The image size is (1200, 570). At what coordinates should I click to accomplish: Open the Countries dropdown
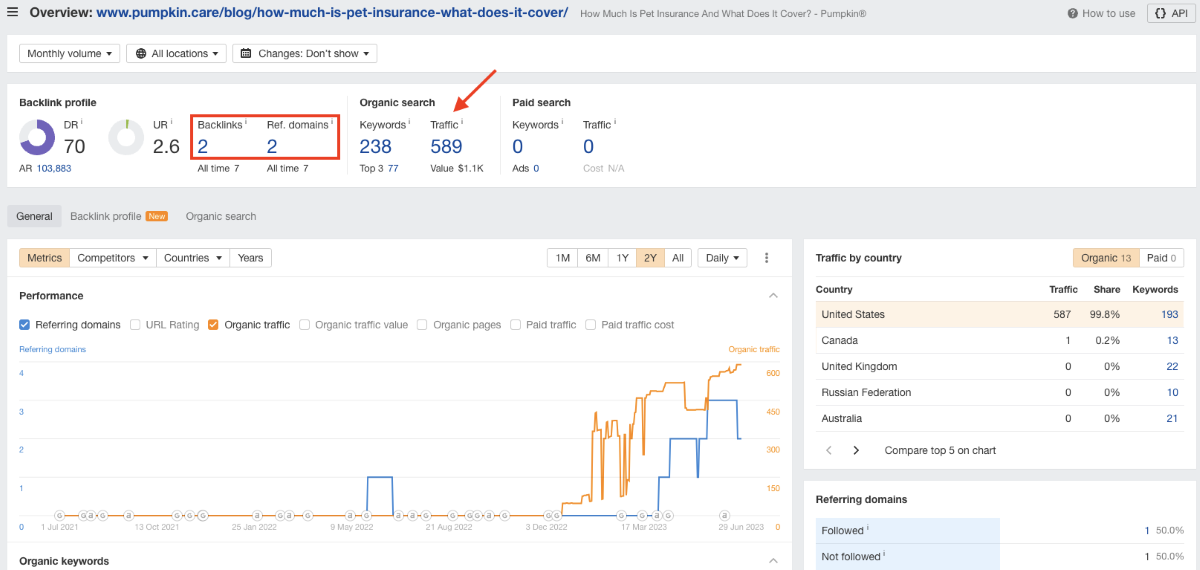(193, 258)
